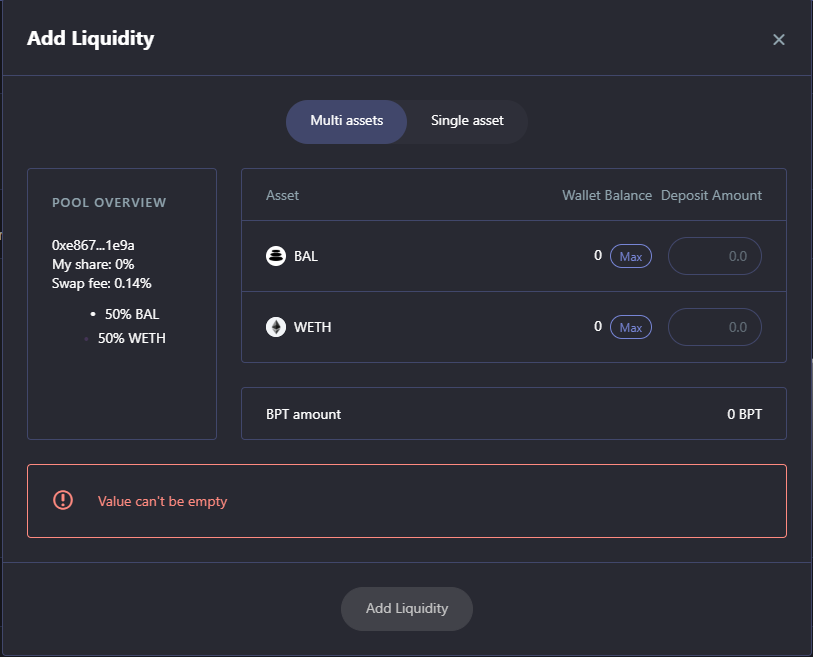This screenshot has width=813, height=657.
Task: Click the Wallet Balance column header
Action: tap(606, 195)
